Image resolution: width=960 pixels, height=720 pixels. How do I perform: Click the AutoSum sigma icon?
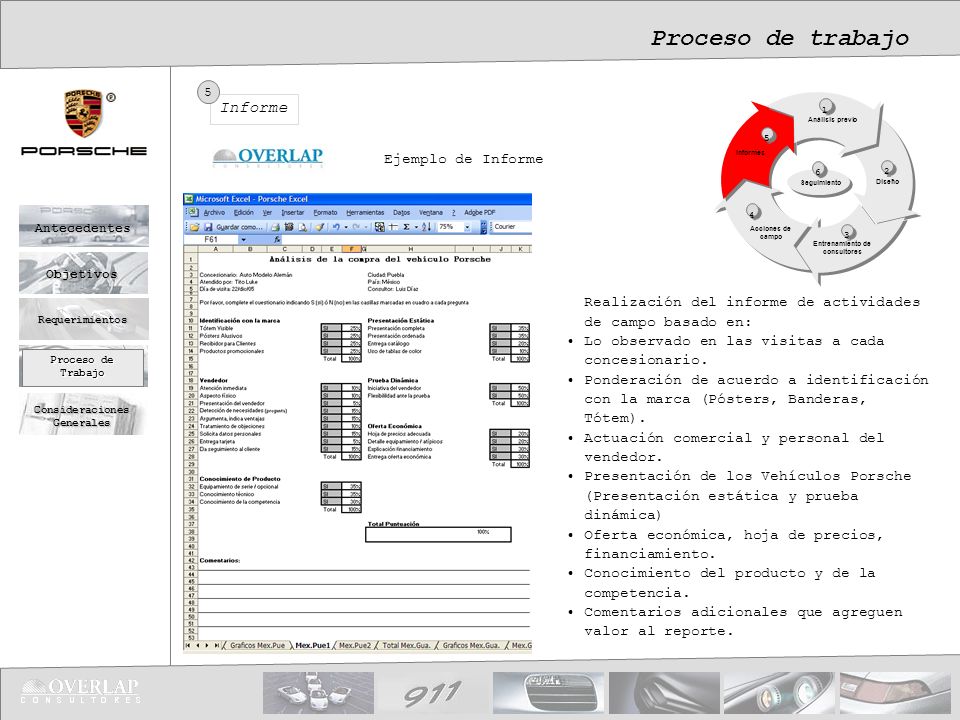pyautogui.click(x=406, y=227)
